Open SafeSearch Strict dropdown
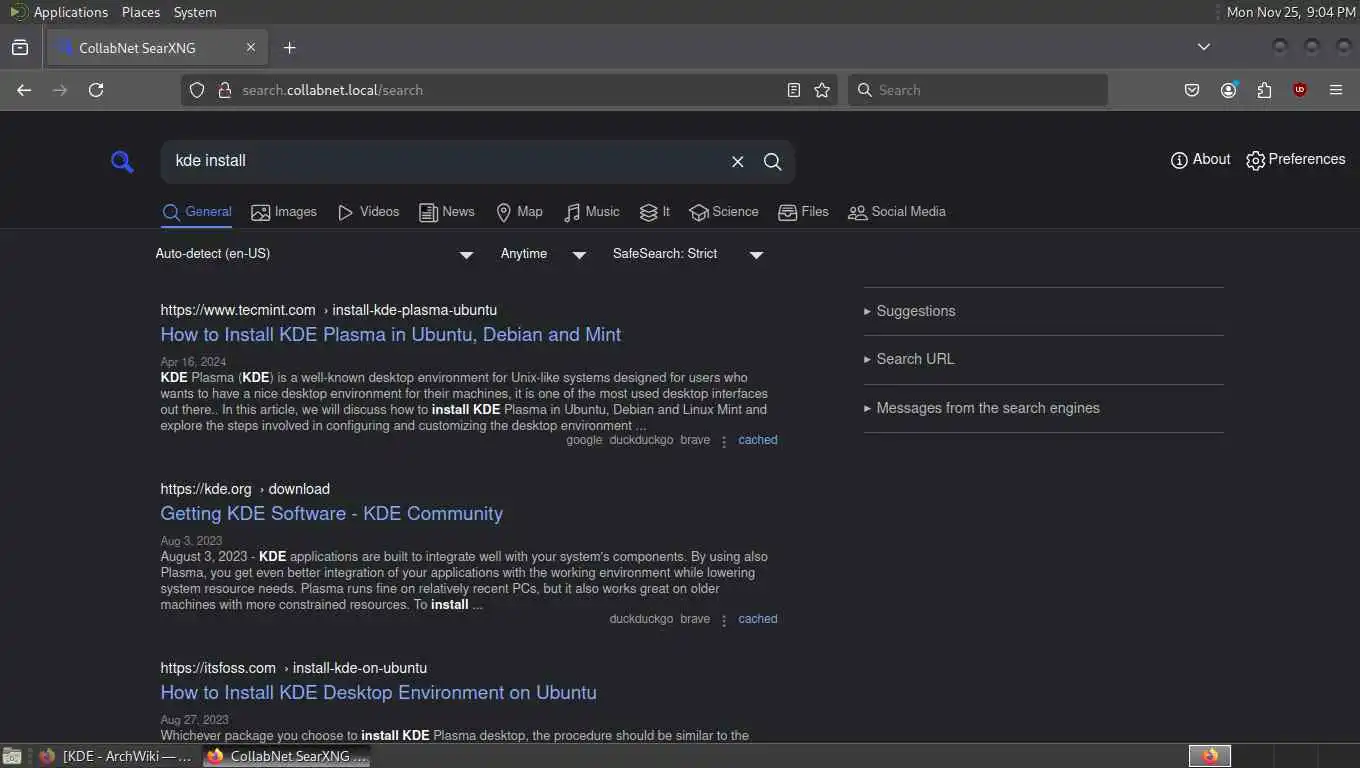The image size is (1360, 768). (x=688, y=254)
